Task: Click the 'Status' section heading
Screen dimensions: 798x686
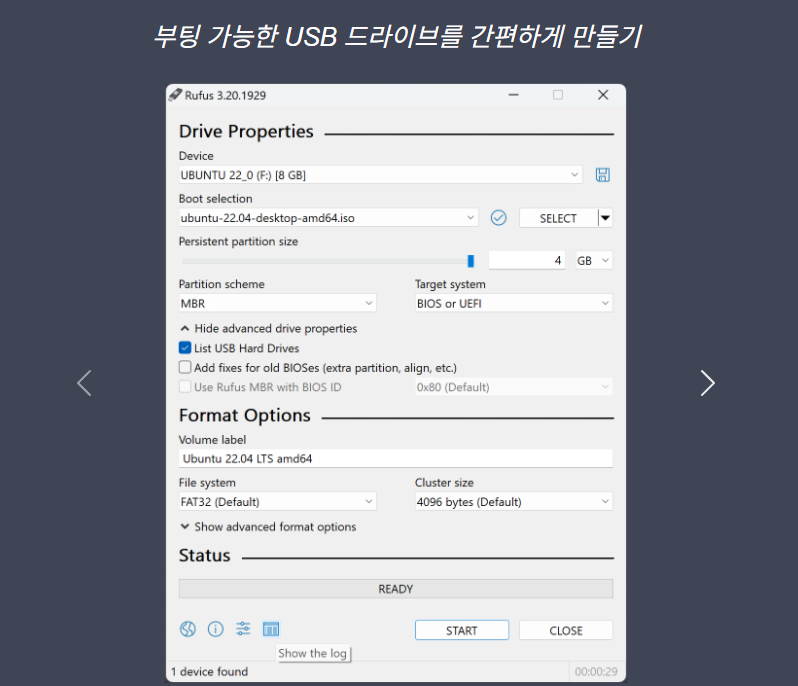Action: (205, 556)
